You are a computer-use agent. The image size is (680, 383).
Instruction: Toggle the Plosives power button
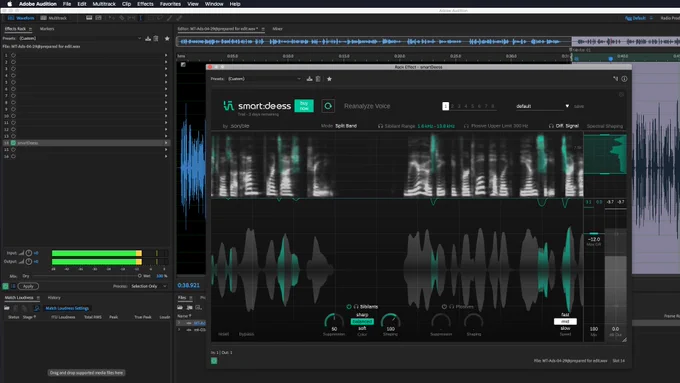(444, 306)
